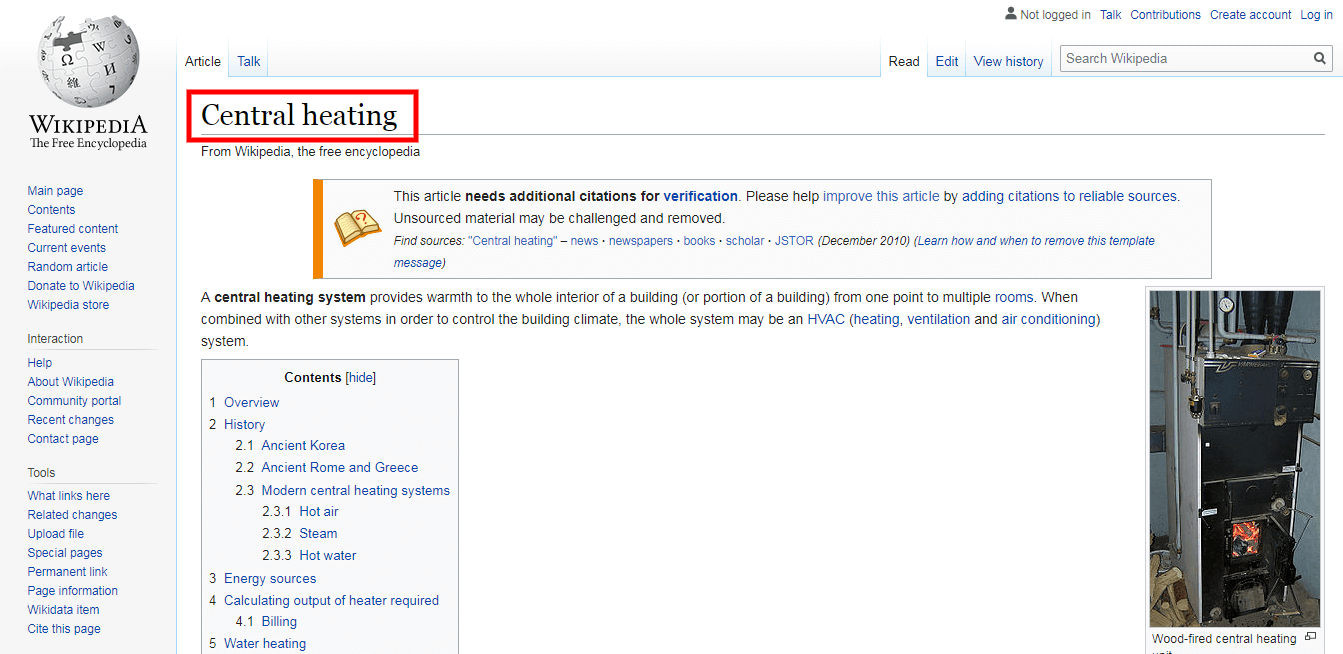Open the HVAC link in the intro
The image size is (1343, 654).
(x=826, y=319)
